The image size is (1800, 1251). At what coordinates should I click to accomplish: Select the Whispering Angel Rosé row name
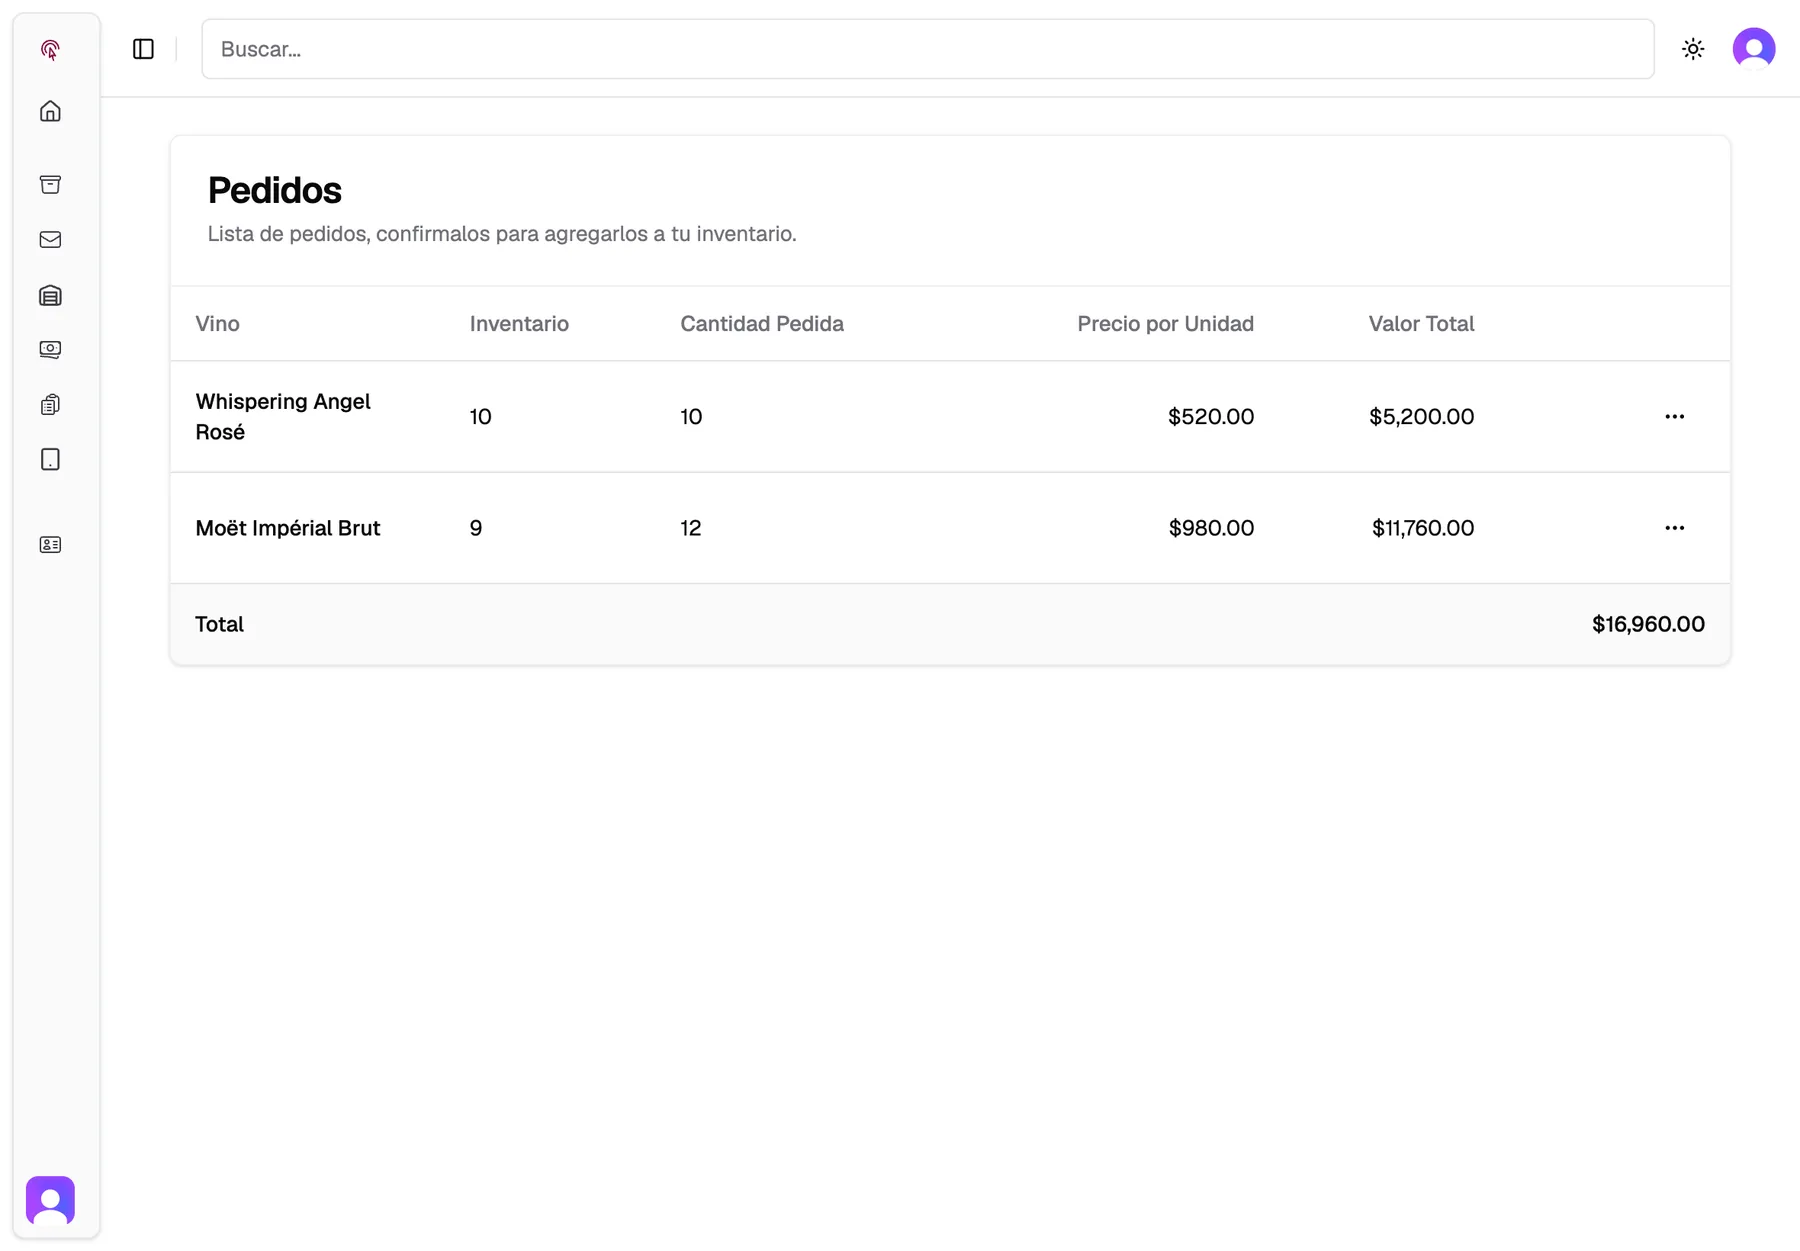pyautogui.click(x=283, y=416)
